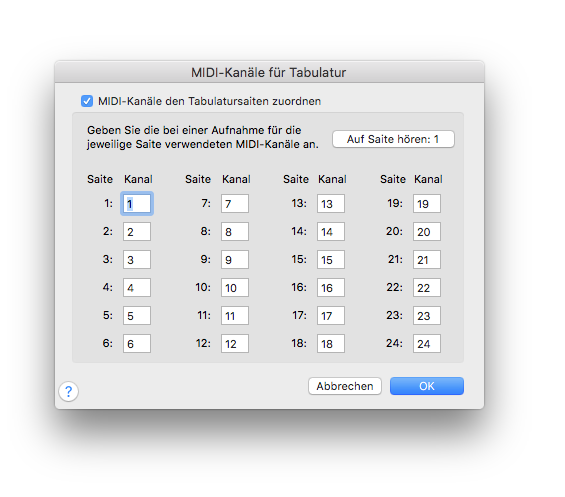The height and width of the screenshot is (497, 565).
Task: Click the Saite label 12:
Action: tap(204, 343)
